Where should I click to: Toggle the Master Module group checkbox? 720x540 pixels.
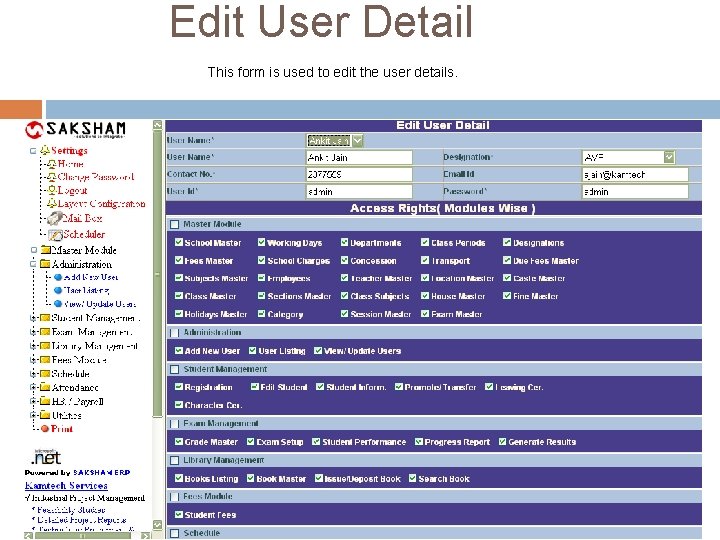point(174,224)
